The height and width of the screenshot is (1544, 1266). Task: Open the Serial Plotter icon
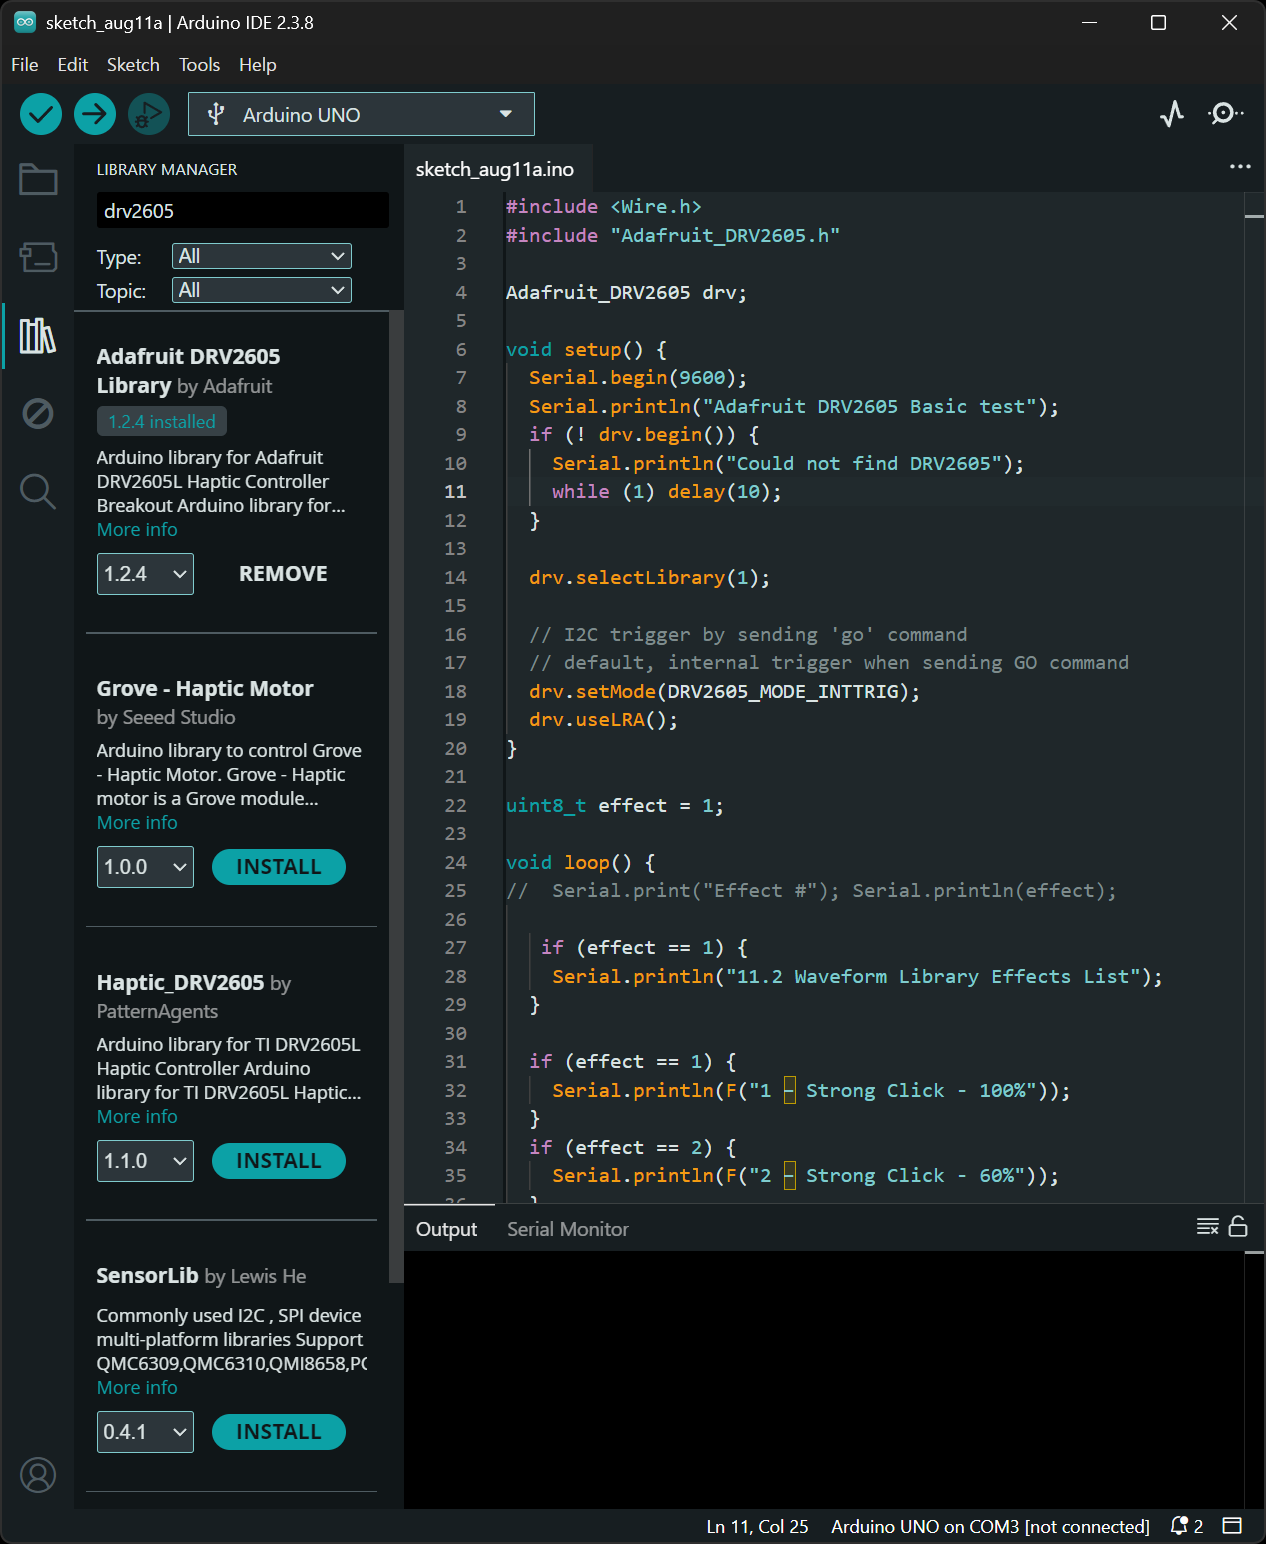(x=1172, y=114)
